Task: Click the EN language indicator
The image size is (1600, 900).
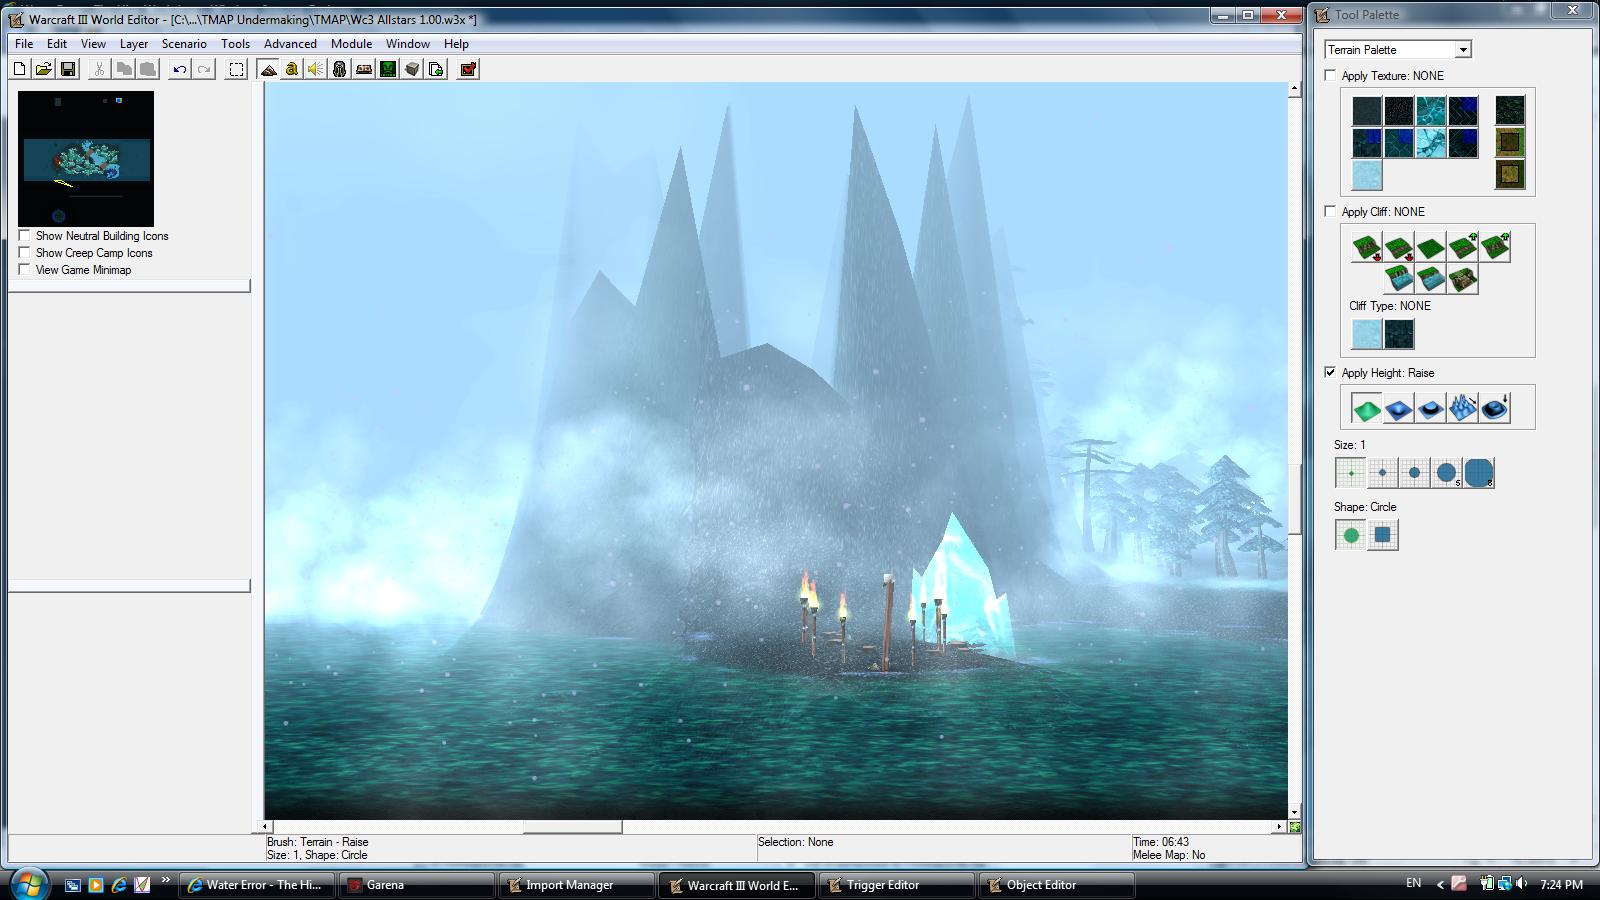Action: [x=1413, y=883]
